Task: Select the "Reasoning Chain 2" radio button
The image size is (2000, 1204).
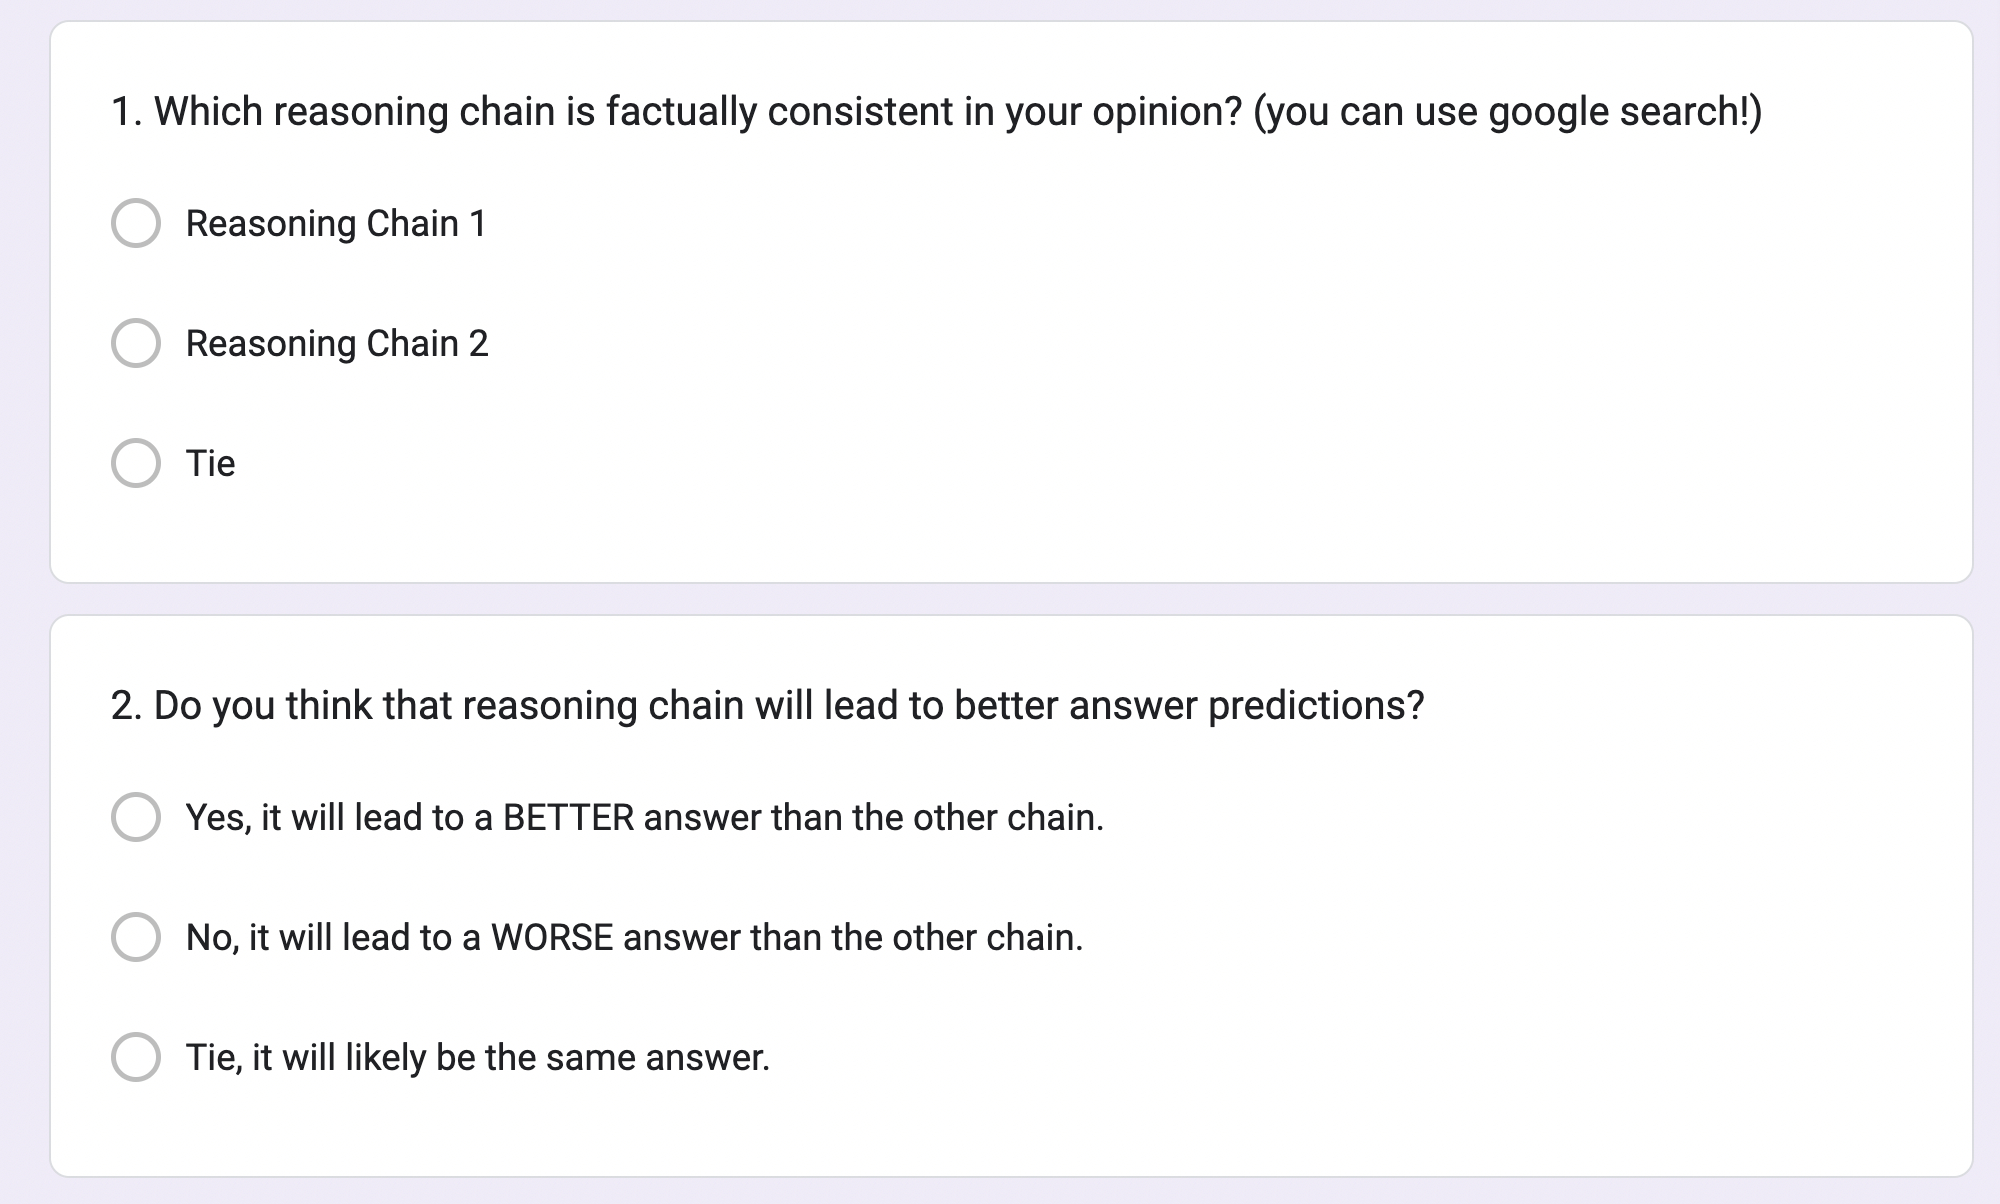Action: coord(136,343)
